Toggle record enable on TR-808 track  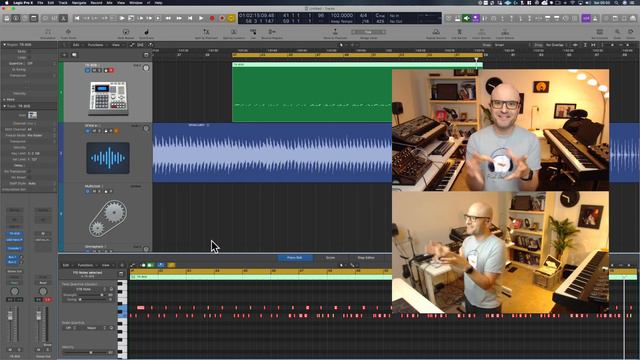(x=111, y=70)
